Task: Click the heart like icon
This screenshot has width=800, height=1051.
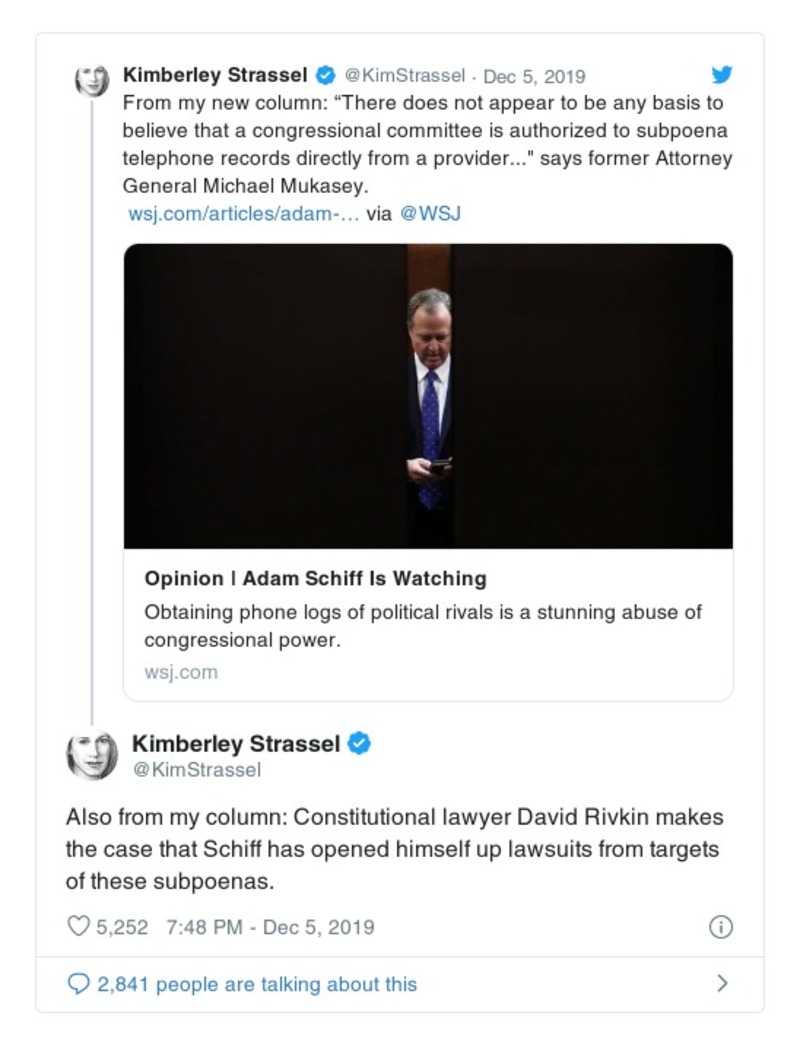Action: coord(78,927)
